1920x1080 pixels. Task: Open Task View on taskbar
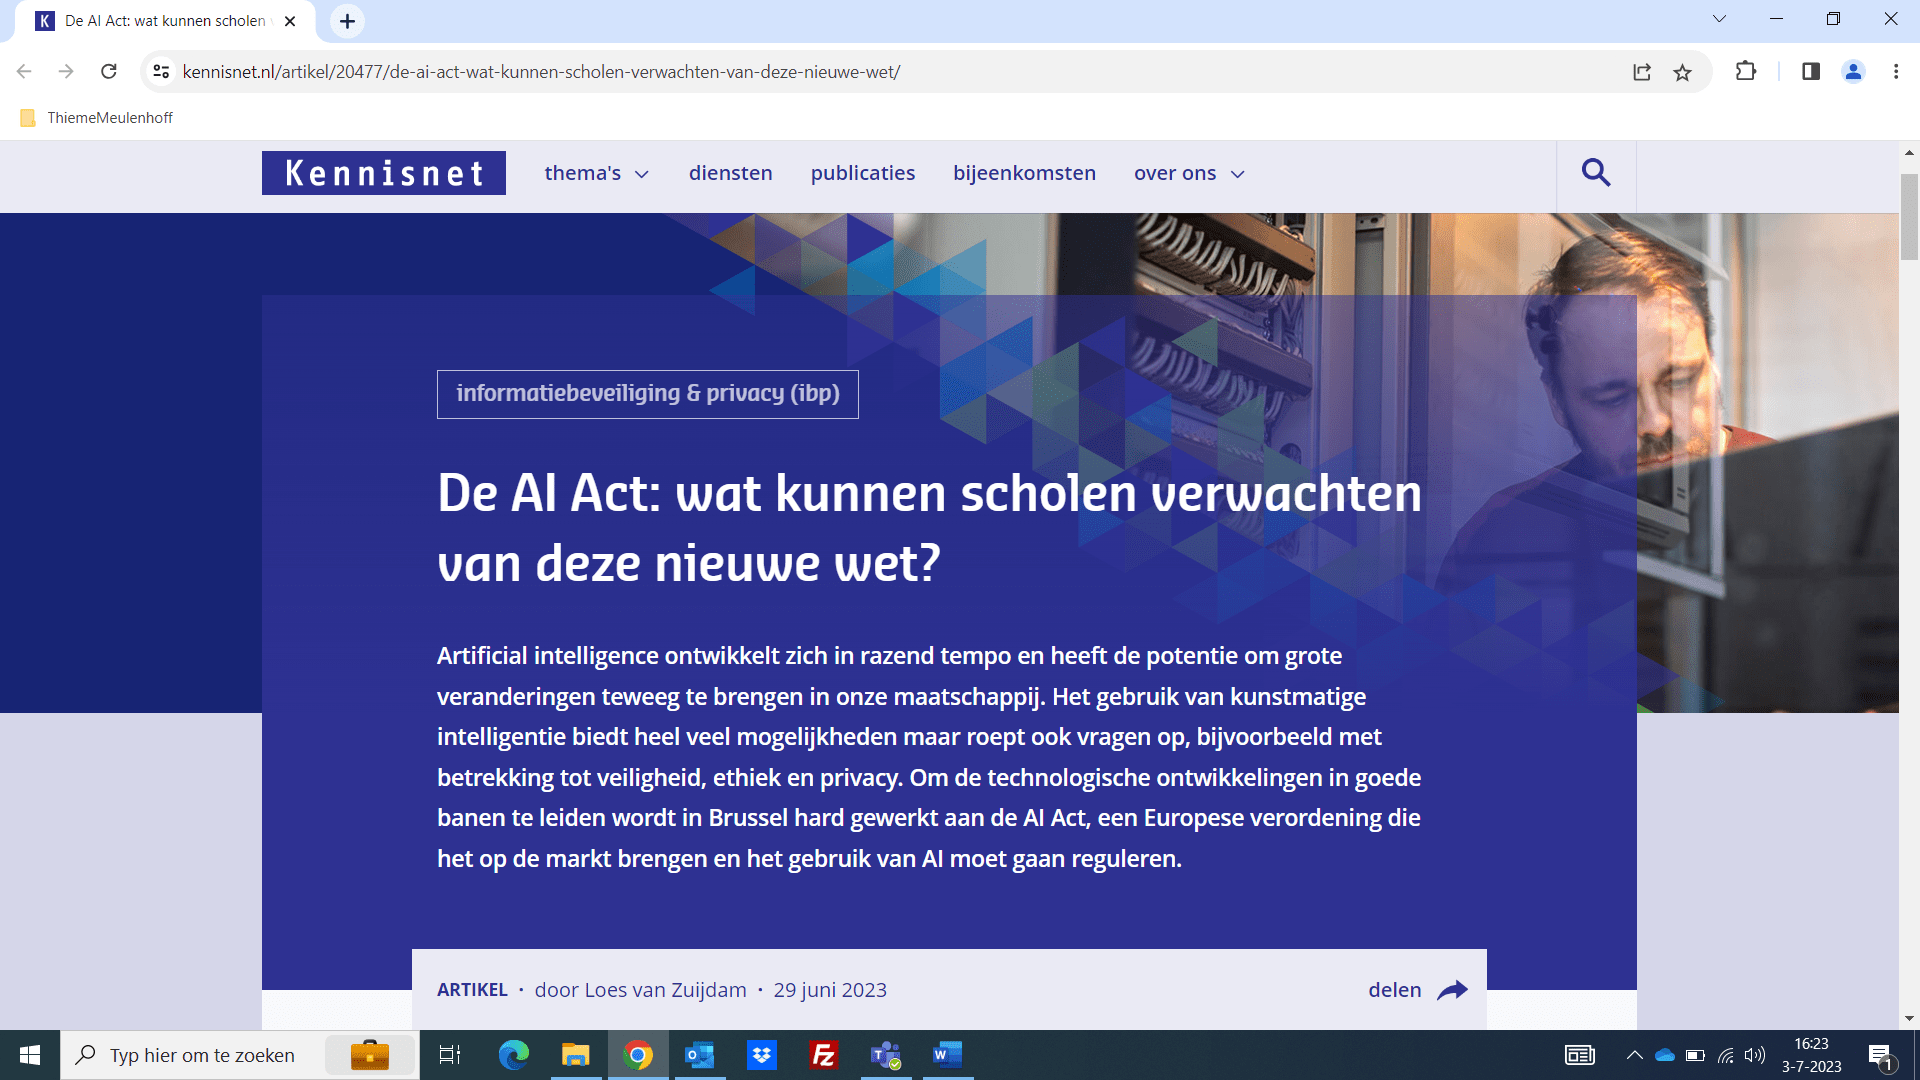click(x=450, y=1055)
